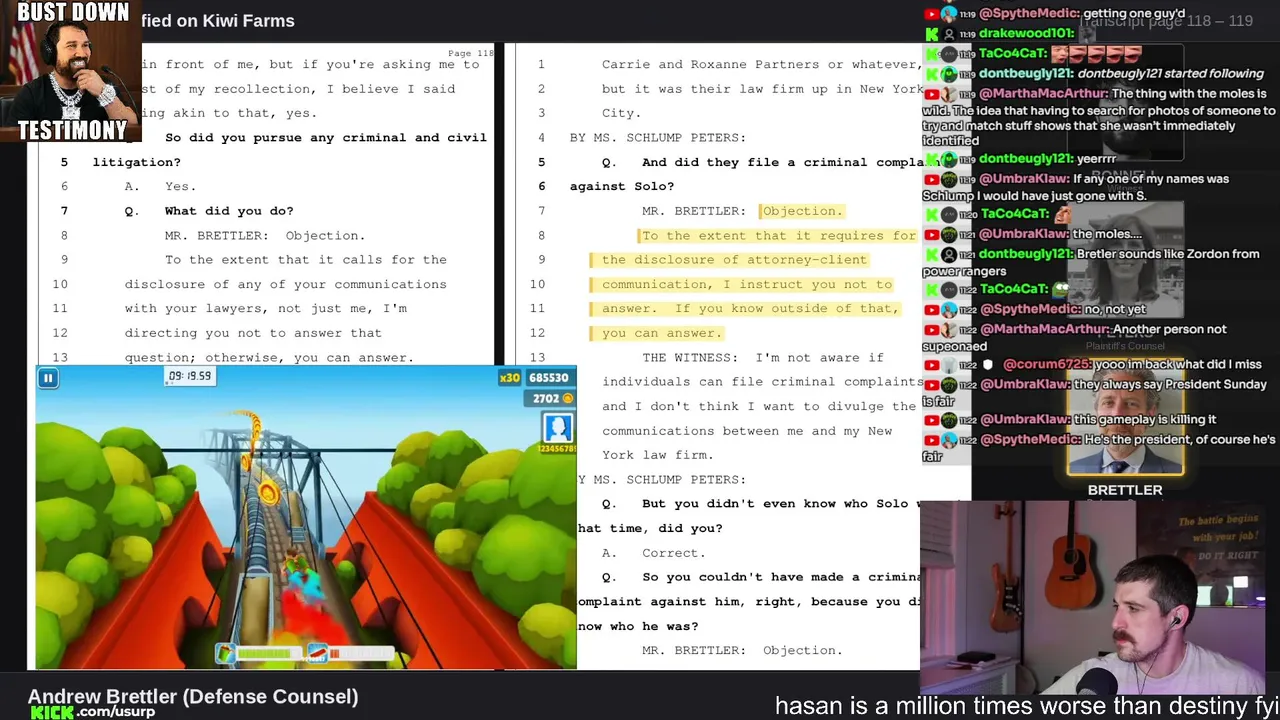This screenshot has width=1280, height=720.
Task: Click the BUST DOWN title text
Action: coord(73,12)
